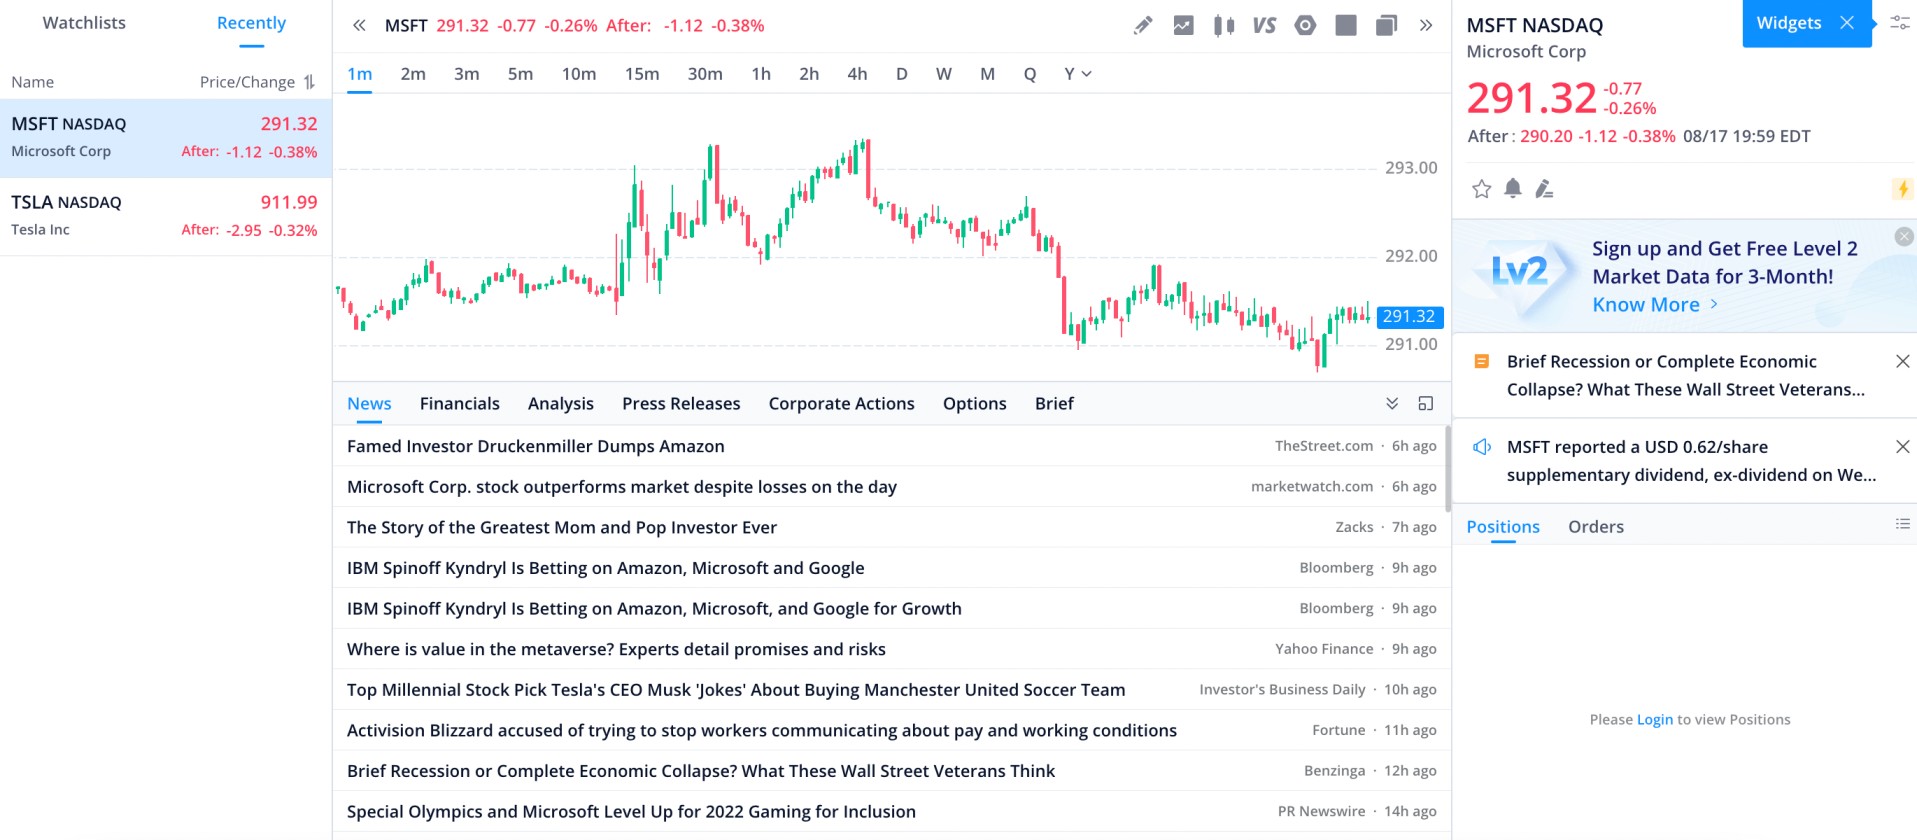Select the drawing pencil tool
Screen dimensions: 1917x840
click(x=1142, y=26)
